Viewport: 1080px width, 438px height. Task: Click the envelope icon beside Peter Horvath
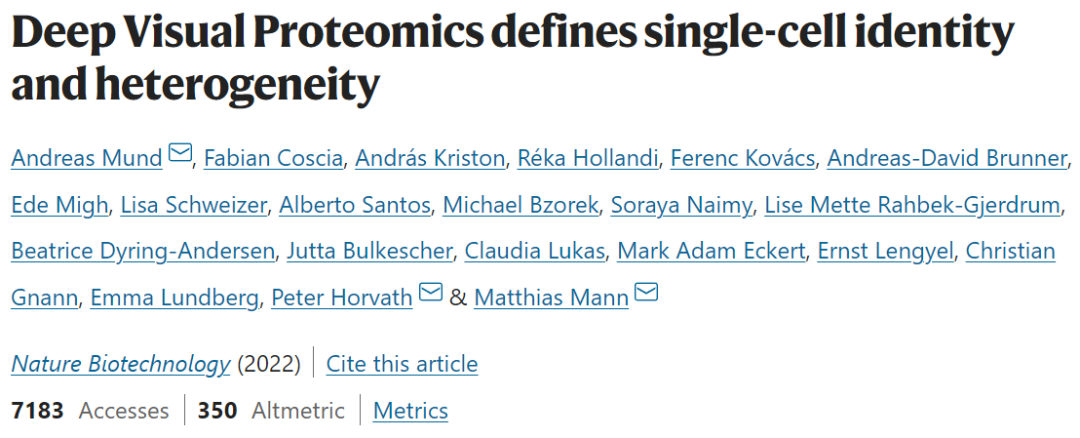pos(430,292)
